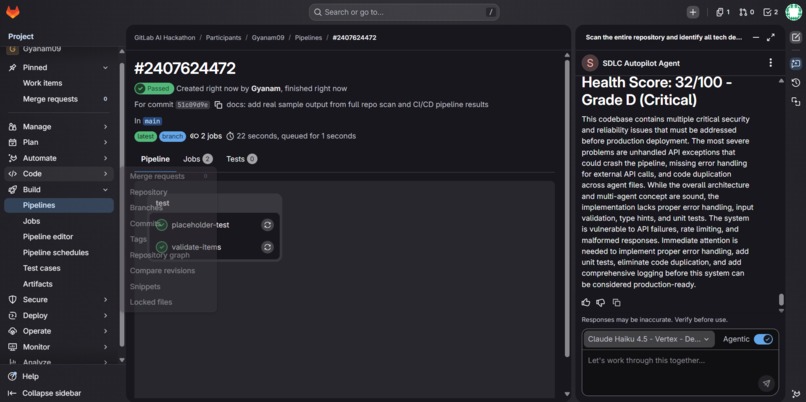Send the chat message
This screenshot has width=806, height=402.
coord(766,383)
